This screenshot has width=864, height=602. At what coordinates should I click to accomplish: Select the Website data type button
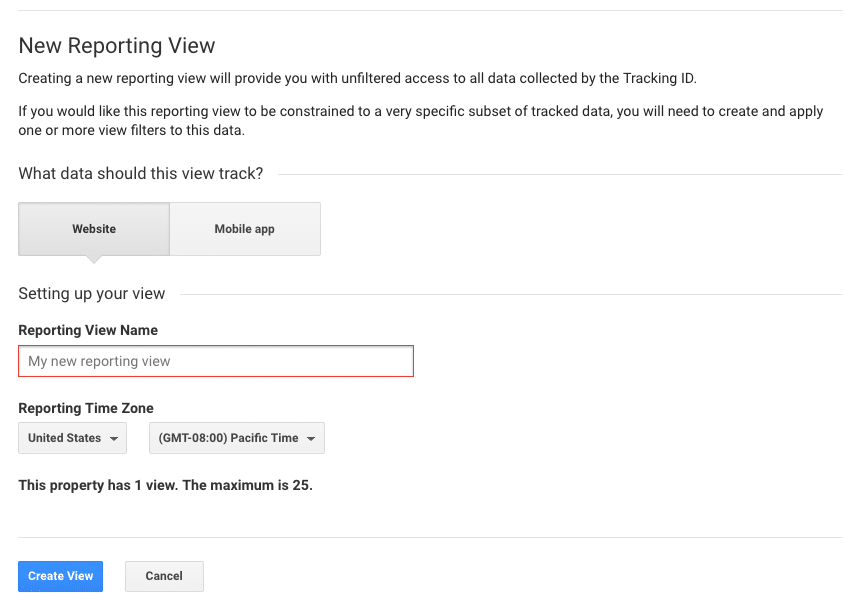(94, 229)
